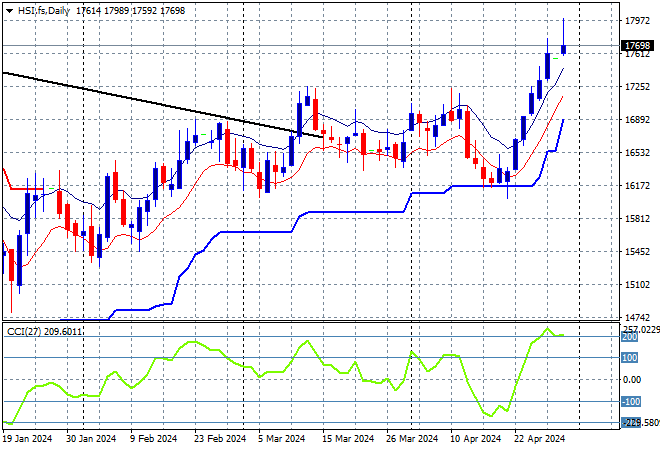Click the 14742 price axis label

click(637, 317)
